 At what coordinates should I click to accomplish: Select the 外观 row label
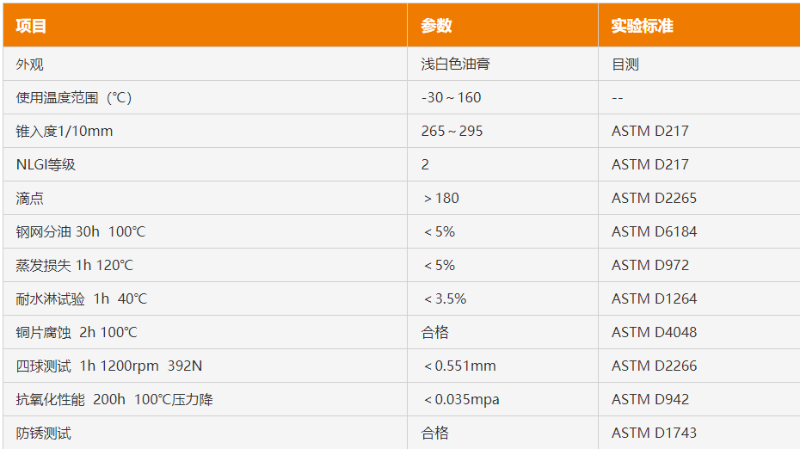click(30, 64)
